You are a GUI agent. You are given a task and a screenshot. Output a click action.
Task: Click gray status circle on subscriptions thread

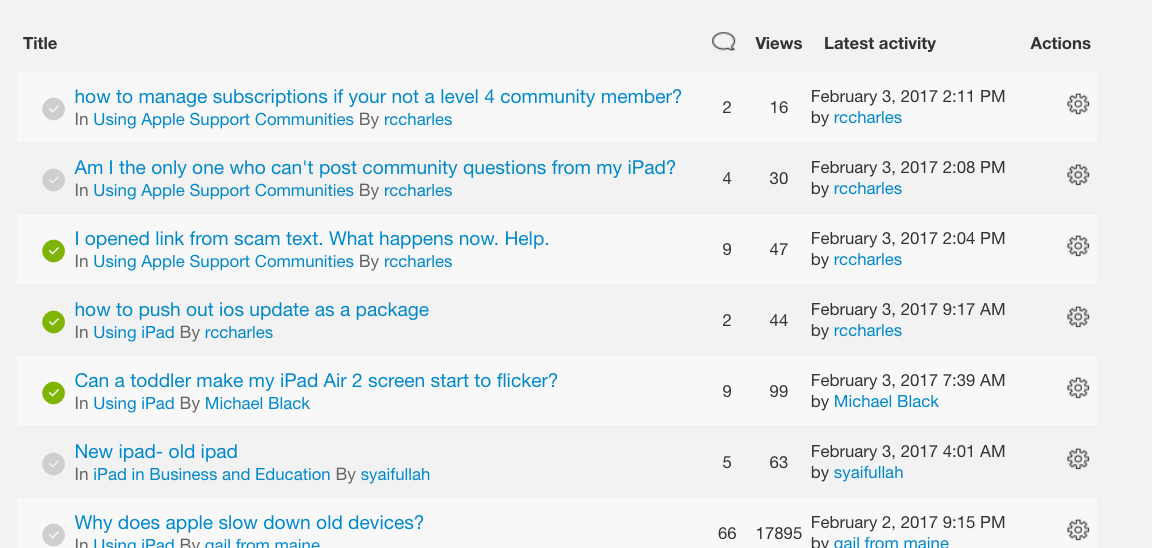[x=53, y=109]
